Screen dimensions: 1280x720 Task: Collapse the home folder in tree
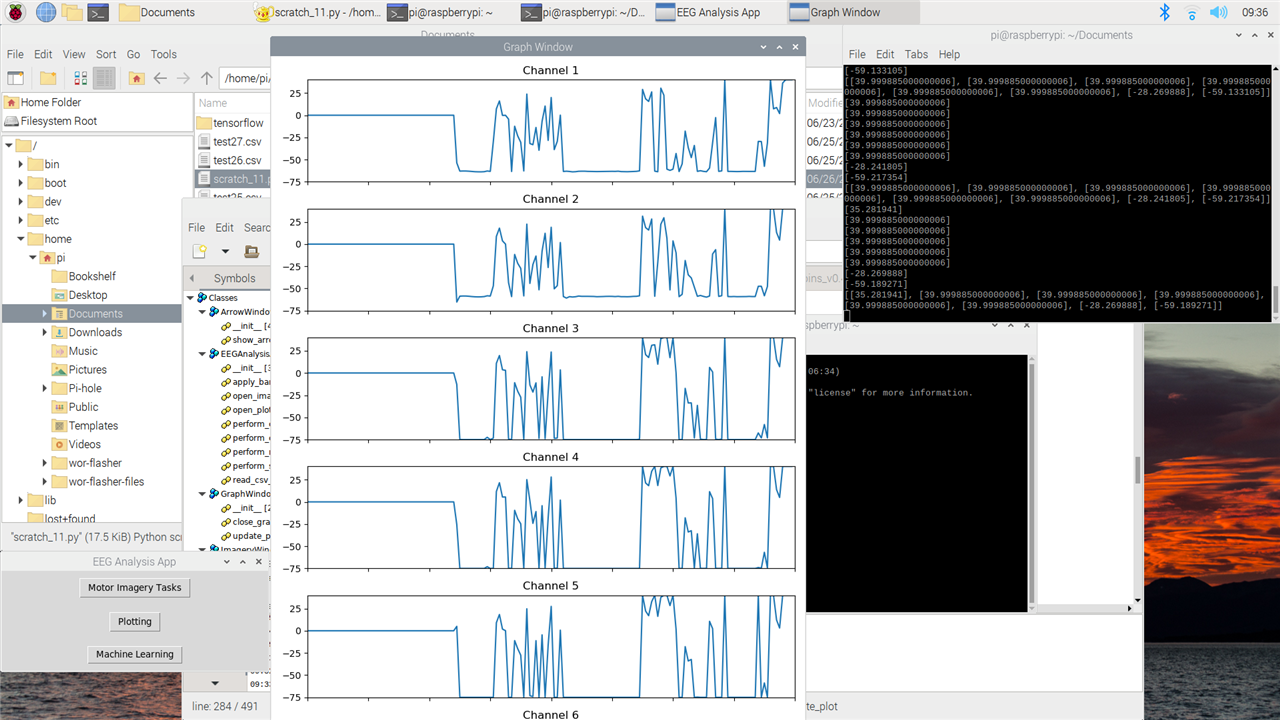point(21,239)
